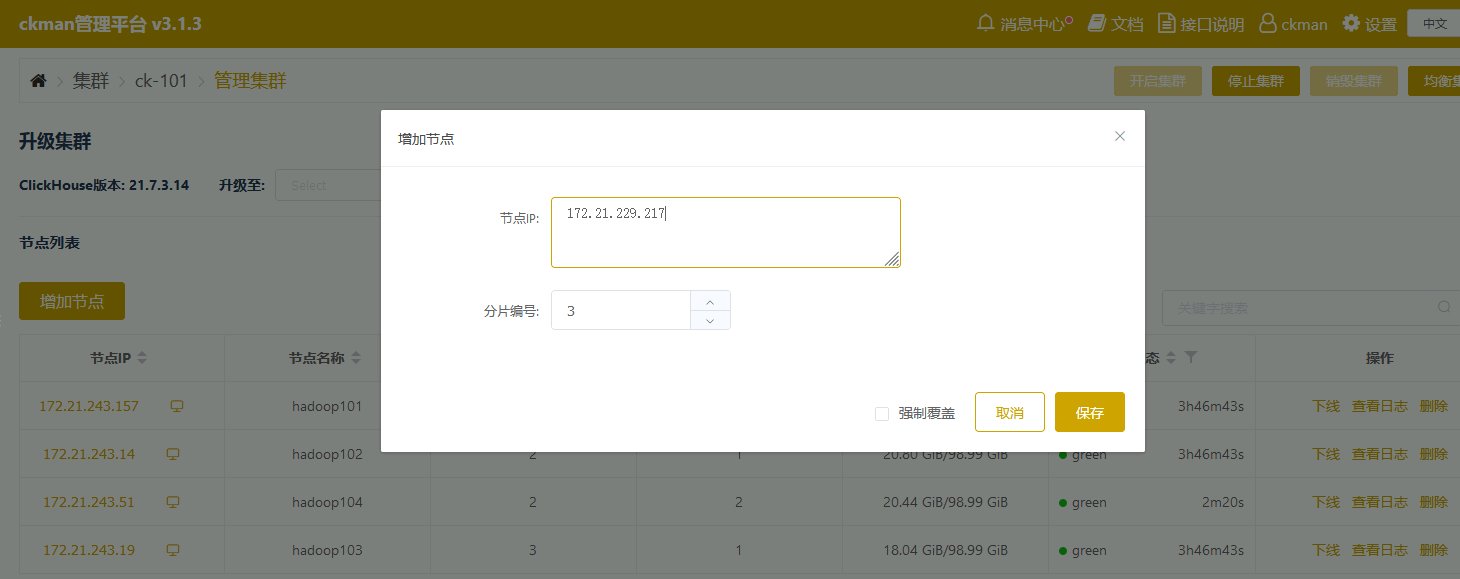Click the 18.04 GiB/98.99 GiB disk cell
Image resolution: width=1460 pixels, height=579 pixels.
click(945, 550)
